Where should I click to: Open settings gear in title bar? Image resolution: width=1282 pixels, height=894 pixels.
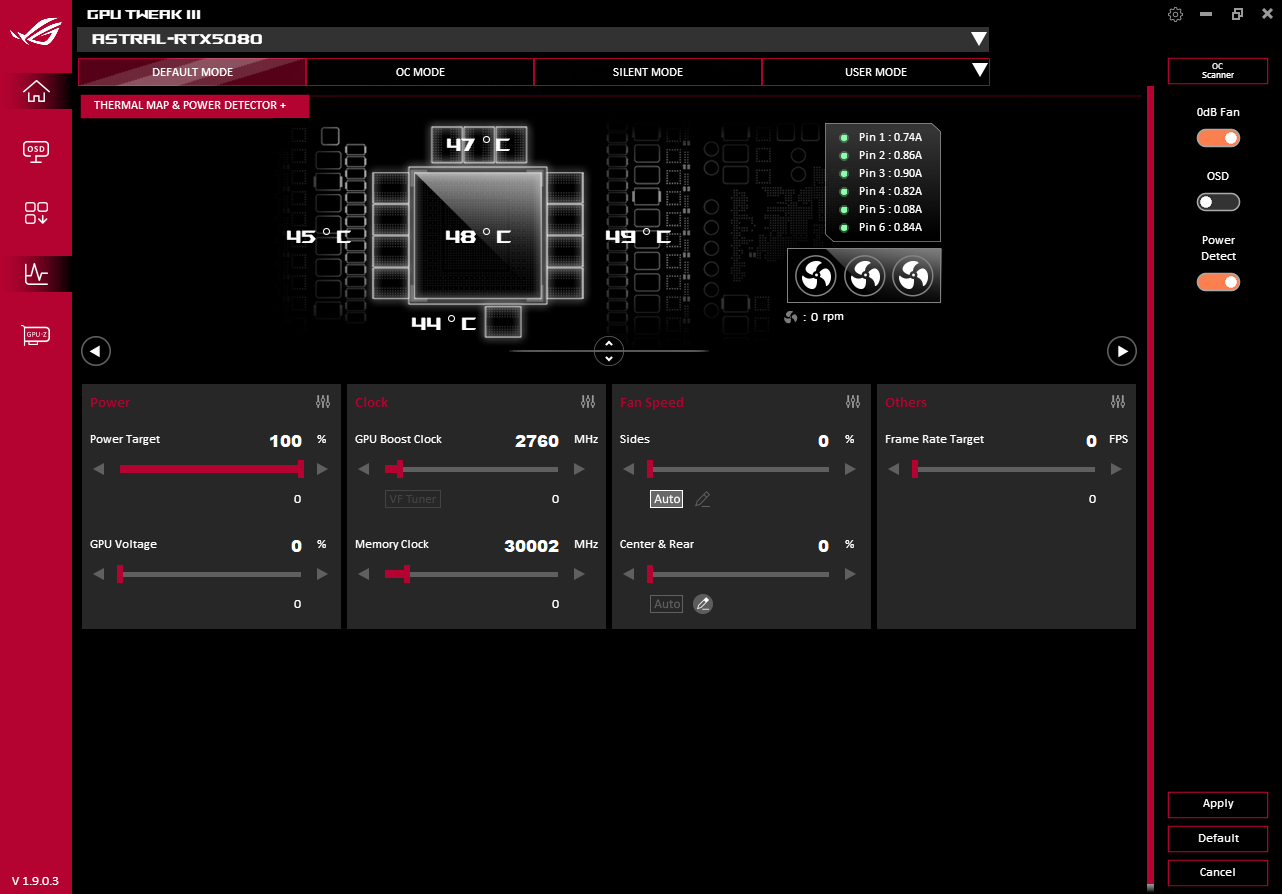(1176, 14)
